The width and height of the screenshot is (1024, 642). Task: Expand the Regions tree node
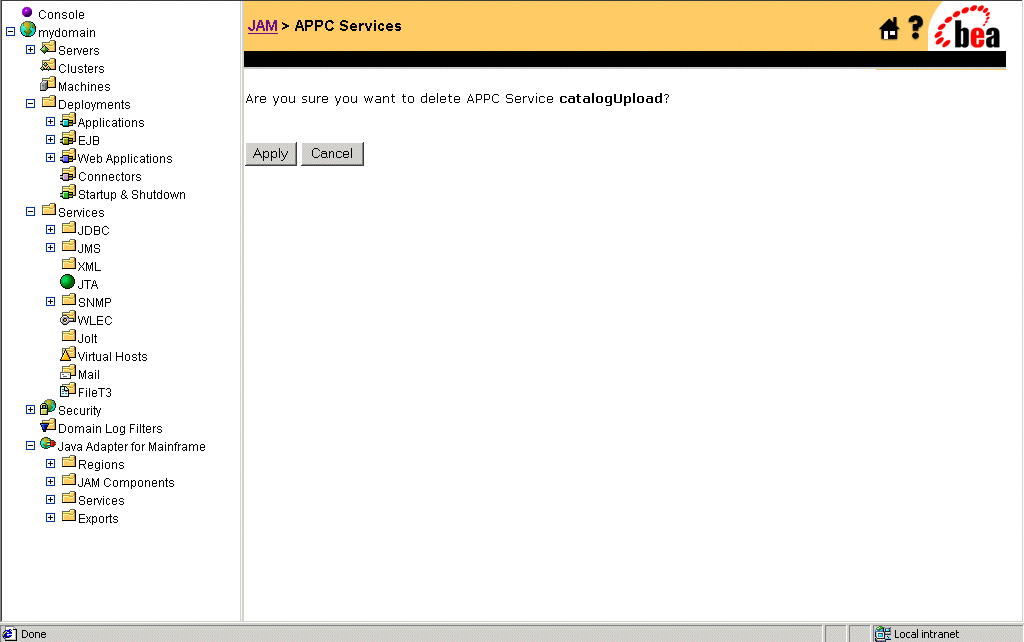point(50,463)
